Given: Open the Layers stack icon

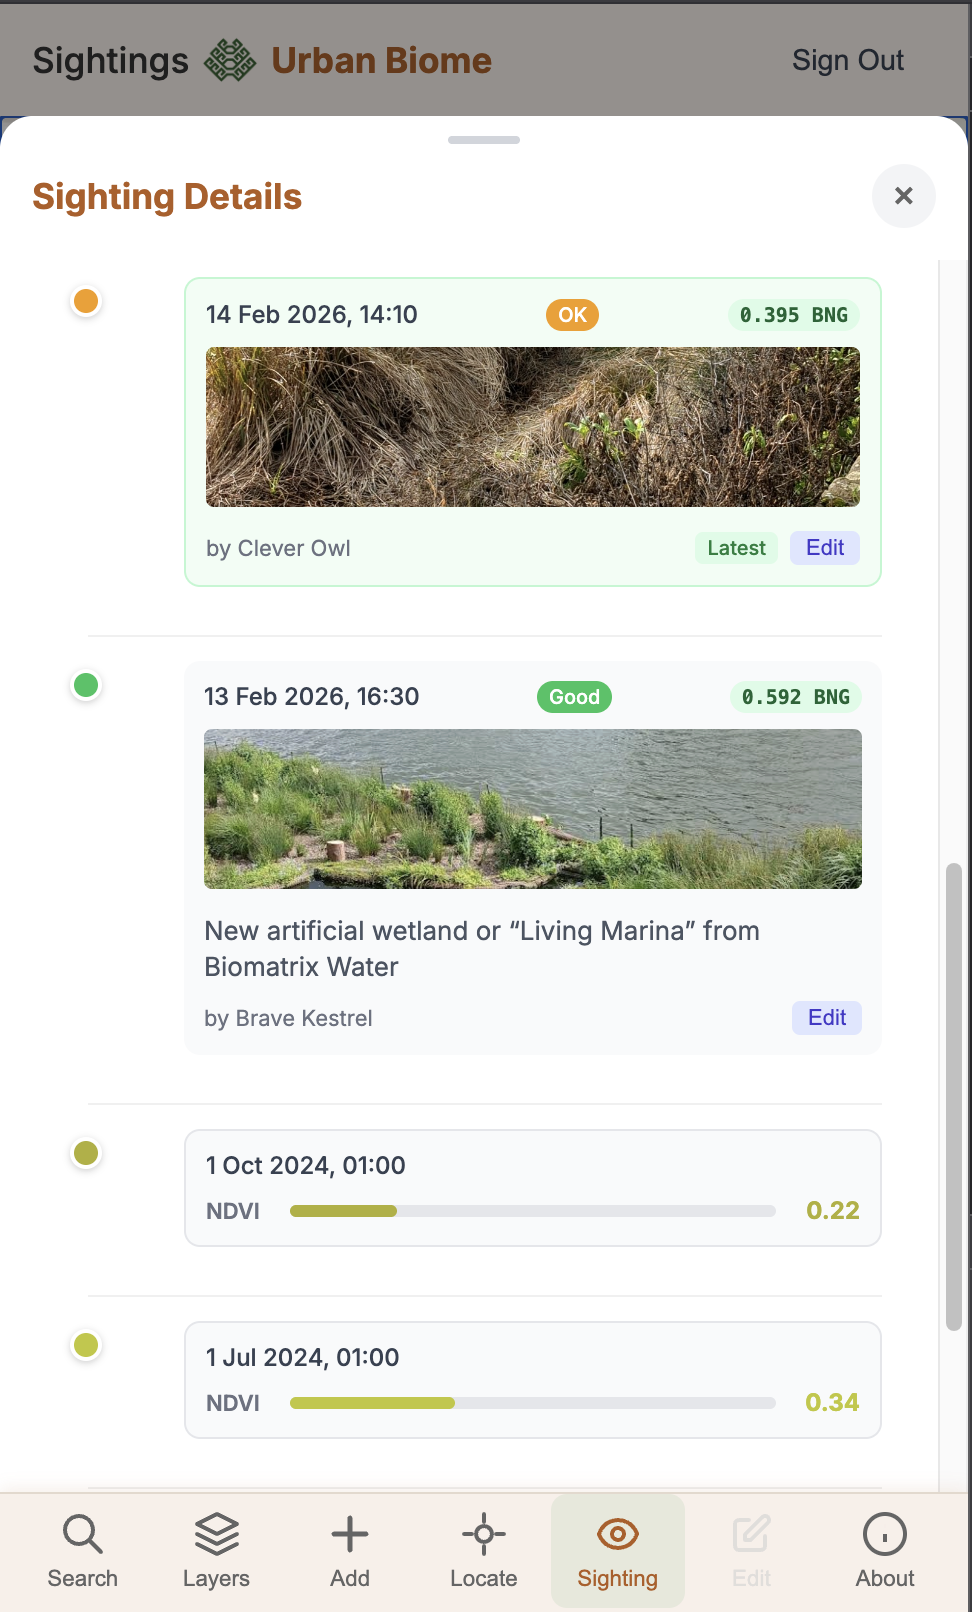Looking at the screenshot, I should (x=216, y=1534).
